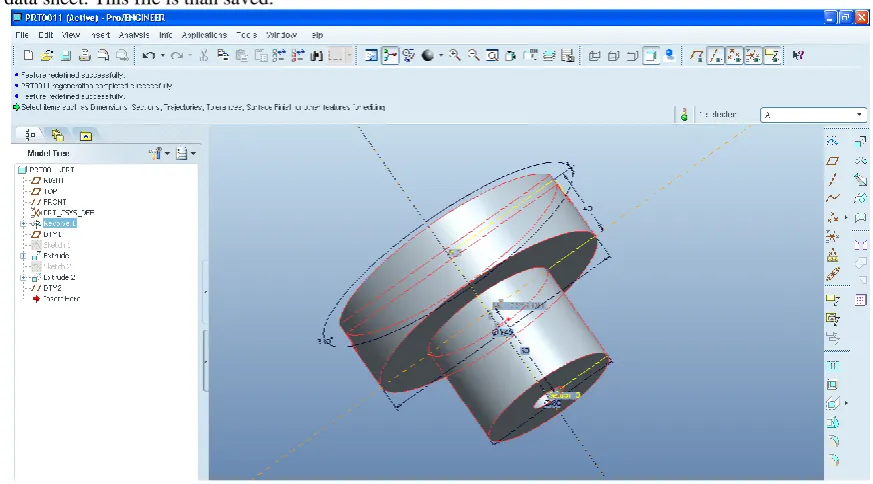
Task: Open the undo history dropdown arrow
Action: pyautogui.click(x=163, y=55)
